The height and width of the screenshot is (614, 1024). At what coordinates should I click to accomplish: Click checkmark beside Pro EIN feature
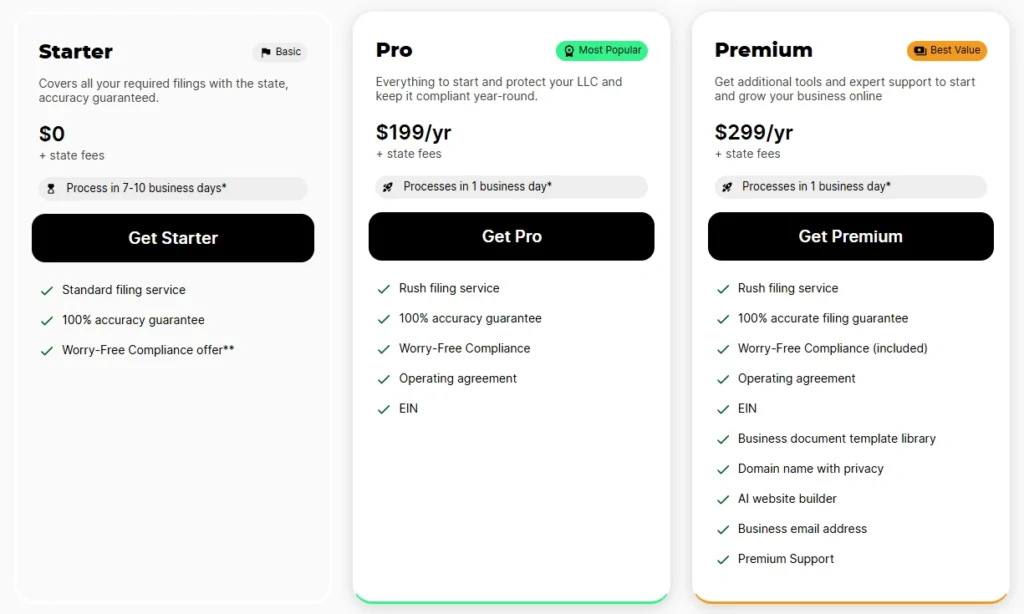pos(383,410)
